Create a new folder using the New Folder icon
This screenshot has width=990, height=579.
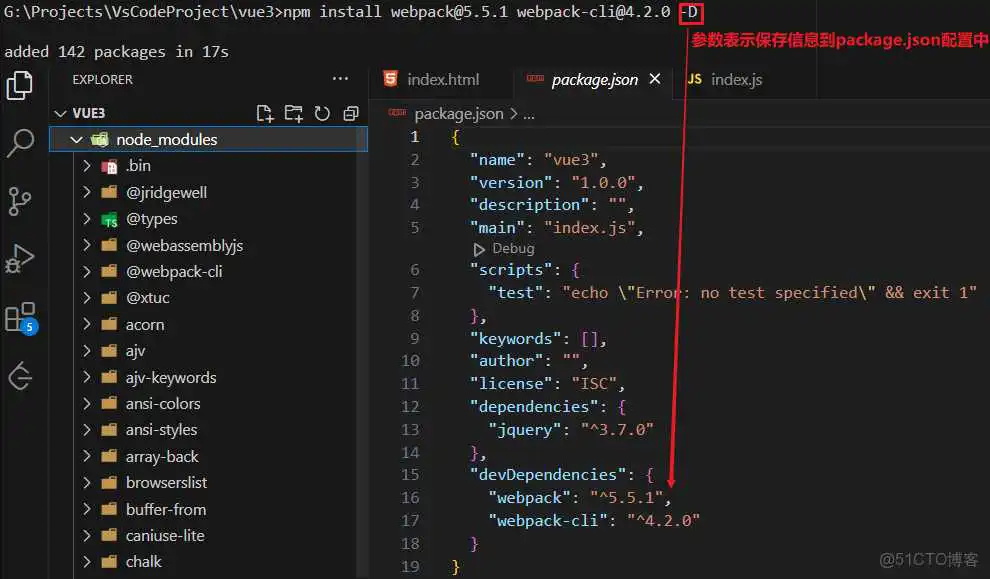(x=293, y=113)
